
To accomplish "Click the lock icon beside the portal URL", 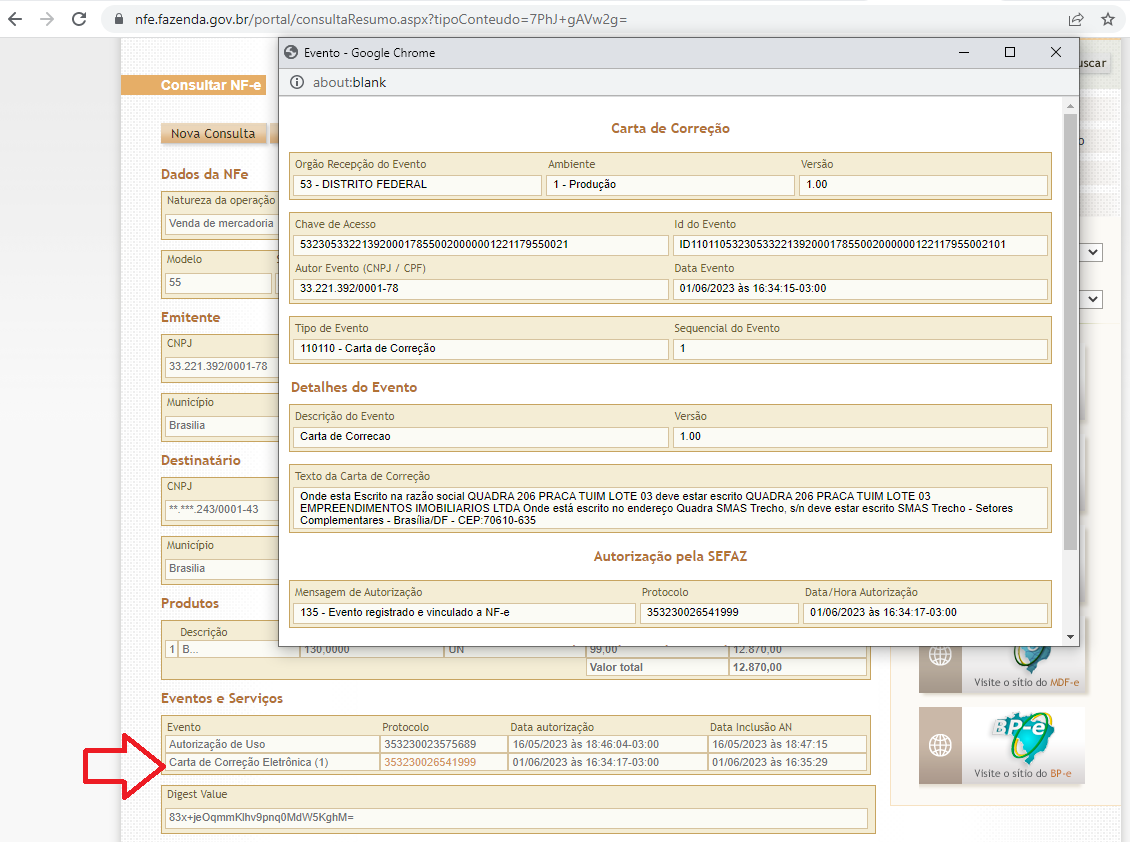I will pos(119,19).
